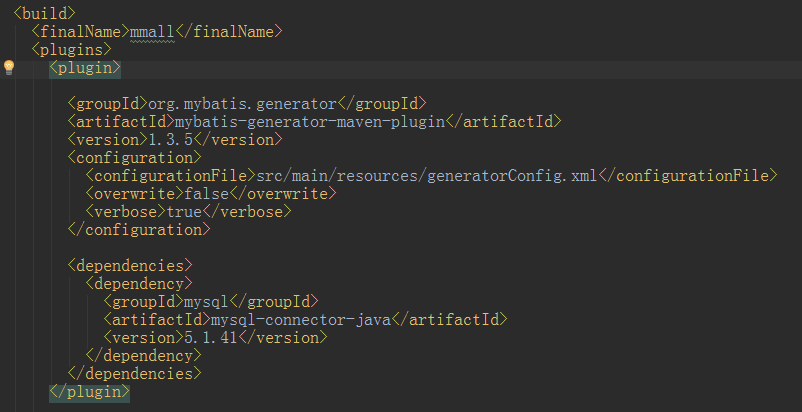802x412 pixels.
Task: Click the closing </configurationFile> tag
Action: pyautogui.click(x=687, y=176)
